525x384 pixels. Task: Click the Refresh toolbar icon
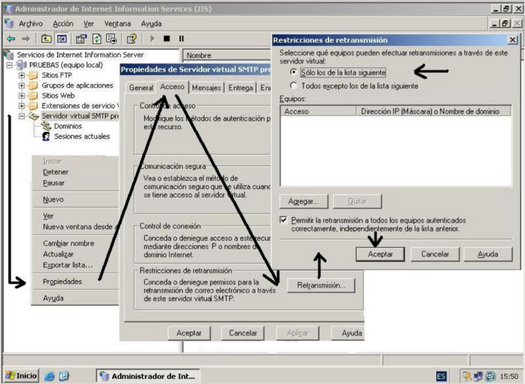click(97, 39)
